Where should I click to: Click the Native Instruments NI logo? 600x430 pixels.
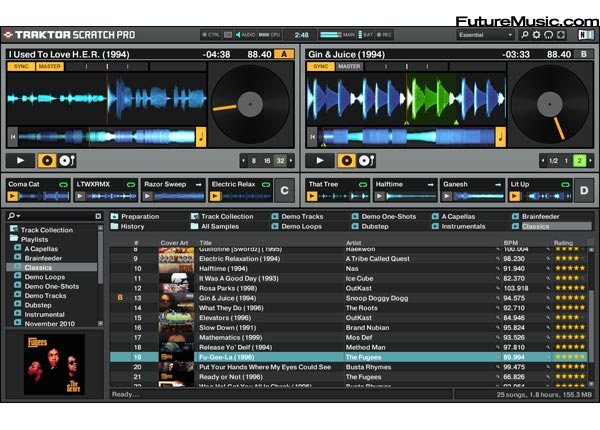click(586, 35)
